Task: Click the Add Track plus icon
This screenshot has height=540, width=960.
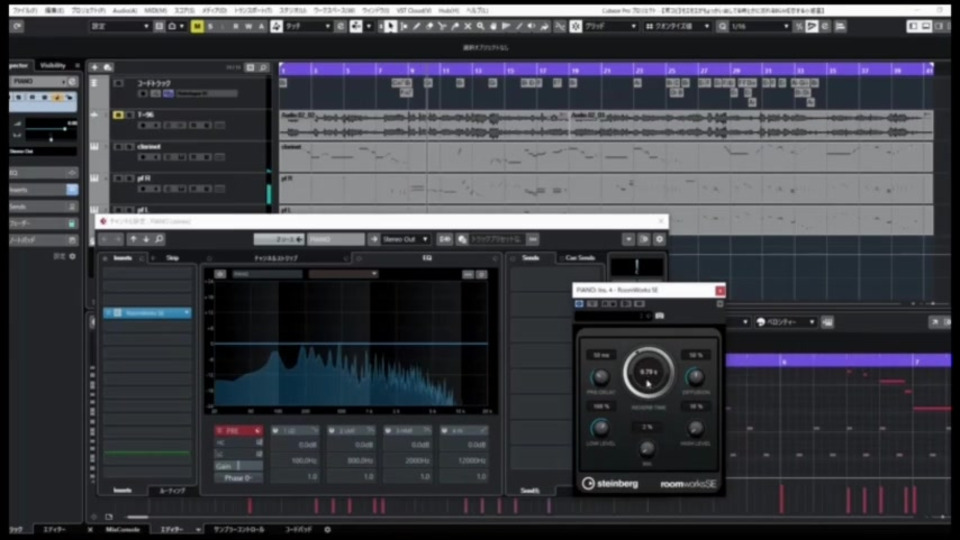Action: click(94, 67)
